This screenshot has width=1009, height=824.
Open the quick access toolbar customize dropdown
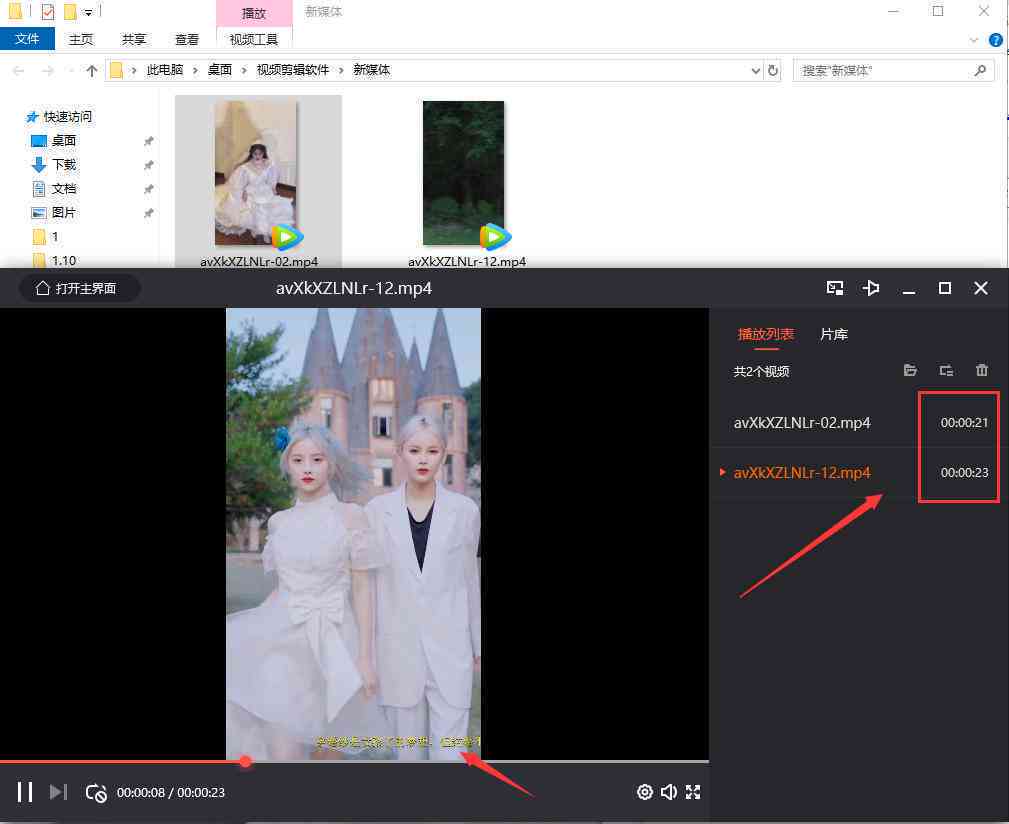click(x=88, y=12)
